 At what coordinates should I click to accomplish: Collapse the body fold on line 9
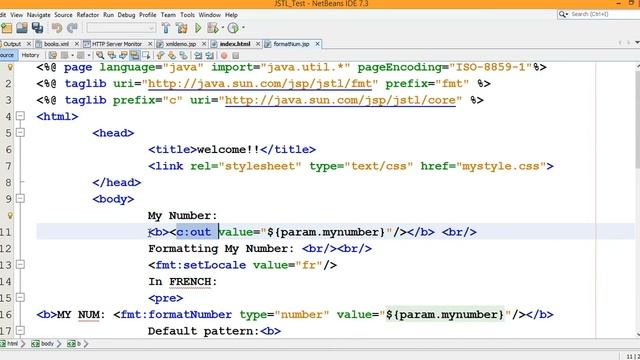(20, 199)
